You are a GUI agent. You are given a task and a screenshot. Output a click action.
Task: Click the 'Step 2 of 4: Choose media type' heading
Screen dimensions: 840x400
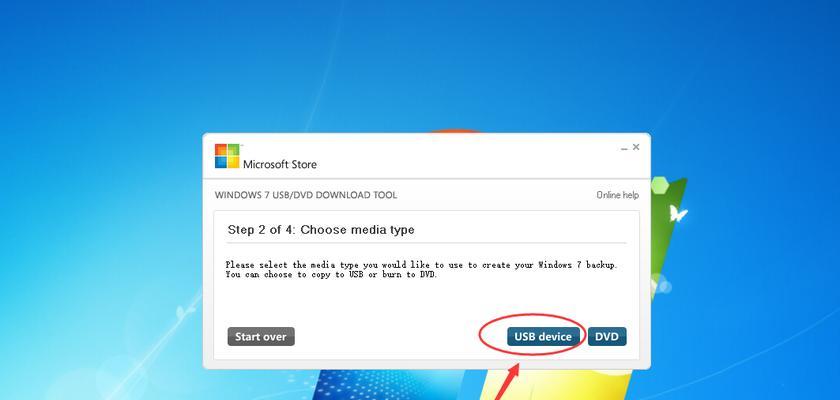(321, 230)
